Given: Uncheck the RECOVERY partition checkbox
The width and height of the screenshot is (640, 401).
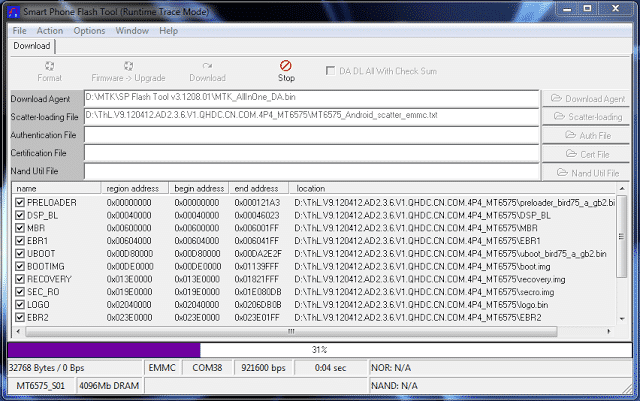Looking at the screenshot, I should coord(20,279).
